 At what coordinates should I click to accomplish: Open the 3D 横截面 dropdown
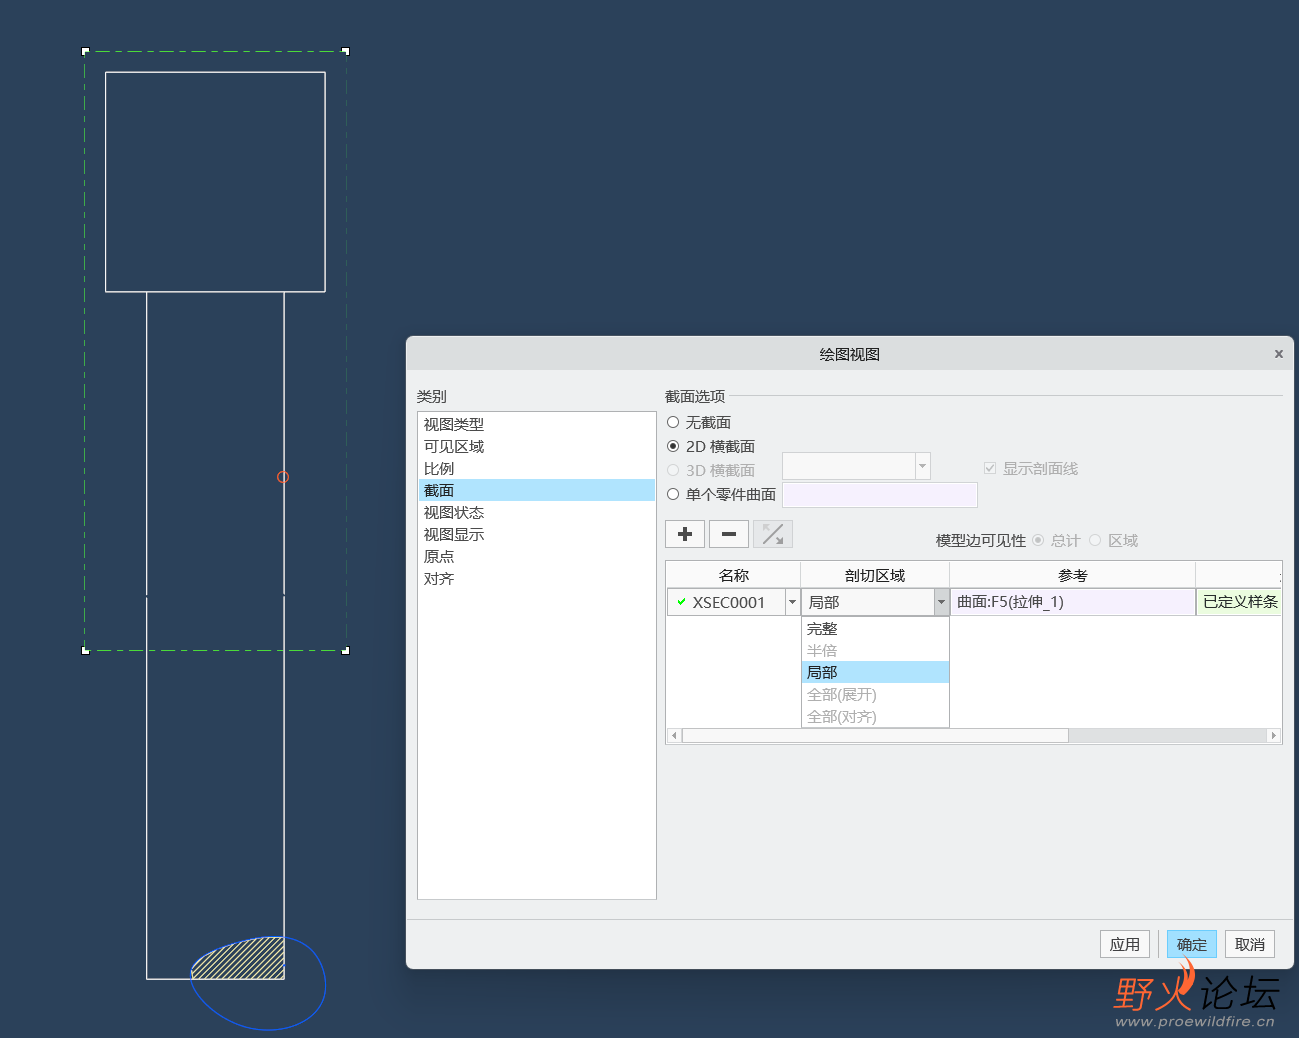(922, 466)
